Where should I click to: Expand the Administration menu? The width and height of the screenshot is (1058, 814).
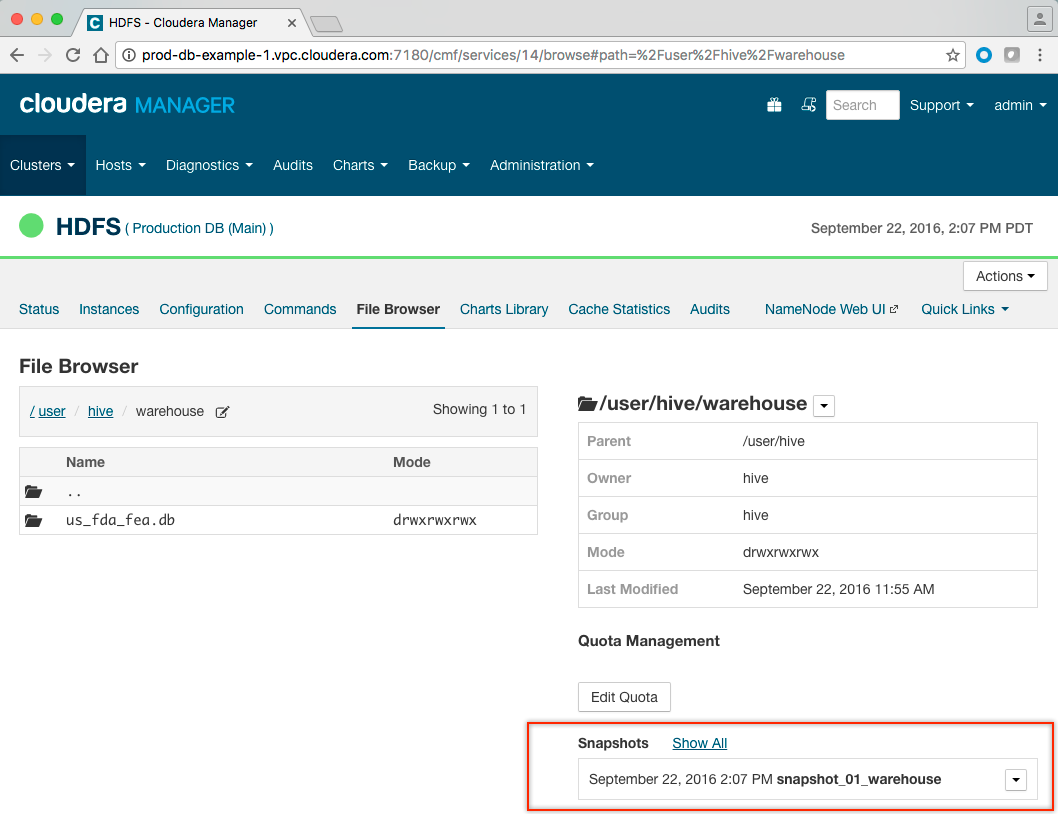coord(542,165)
